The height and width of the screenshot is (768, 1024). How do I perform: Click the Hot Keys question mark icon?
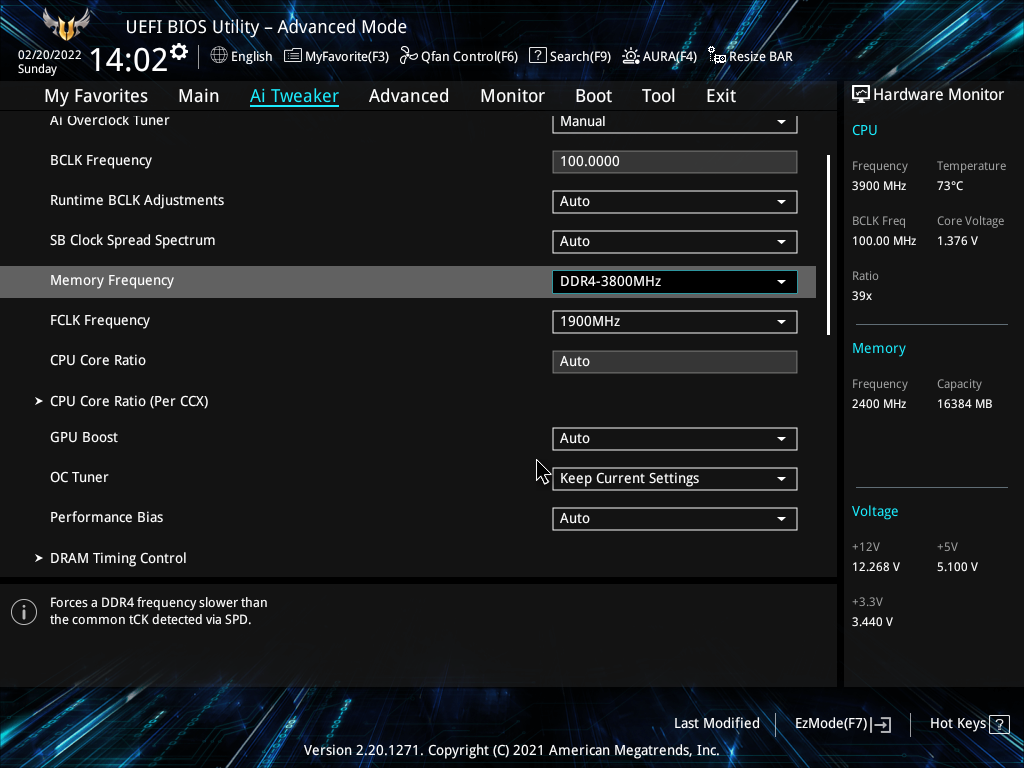999,724
